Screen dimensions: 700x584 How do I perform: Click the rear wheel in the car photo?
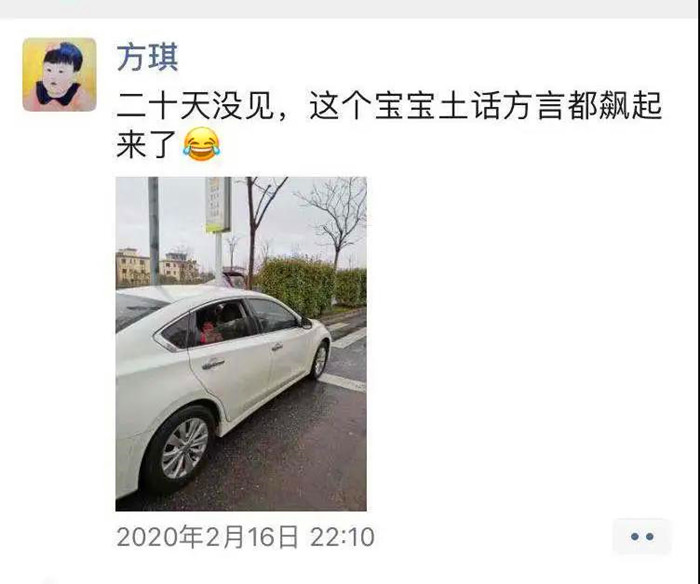click(181, 448)
